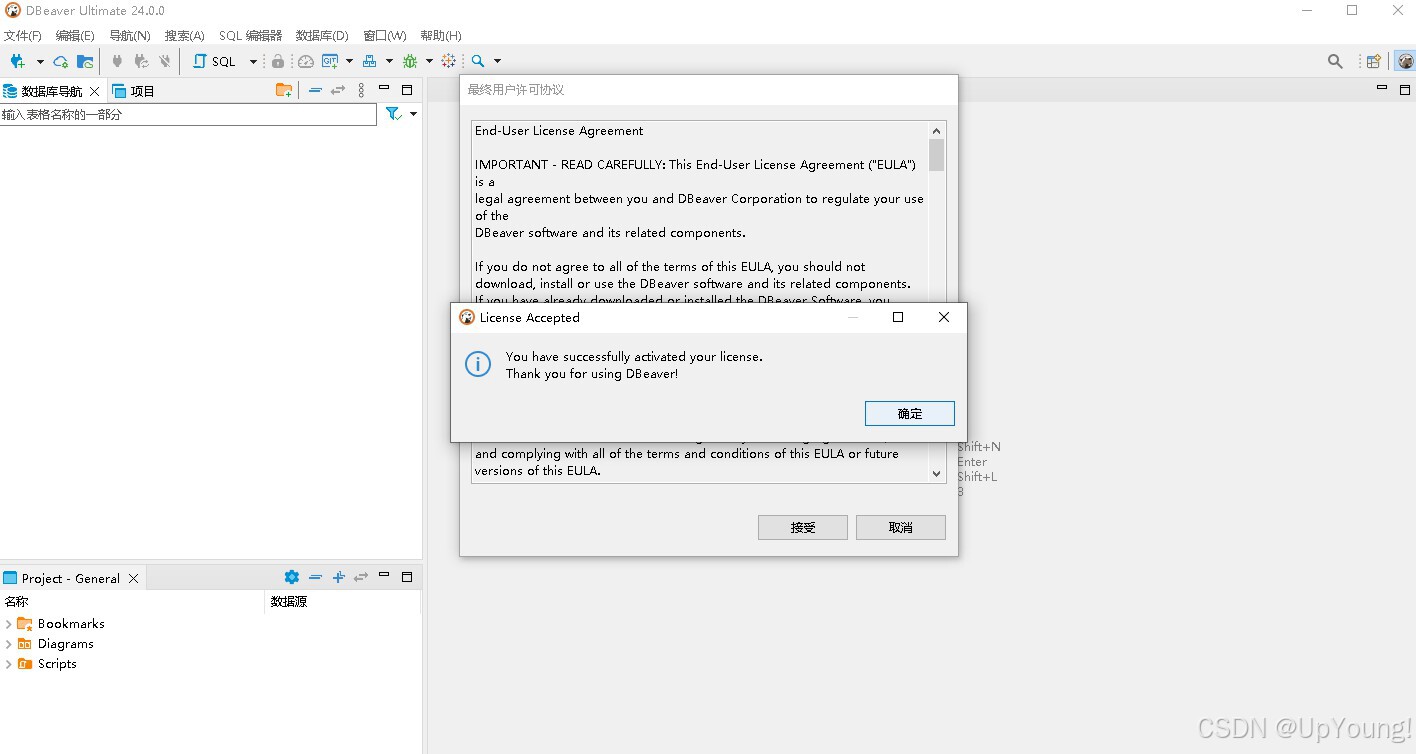Click link-with-editor arrows in Project panel
The image size is (1416, 754).
[x=361, y=577]
